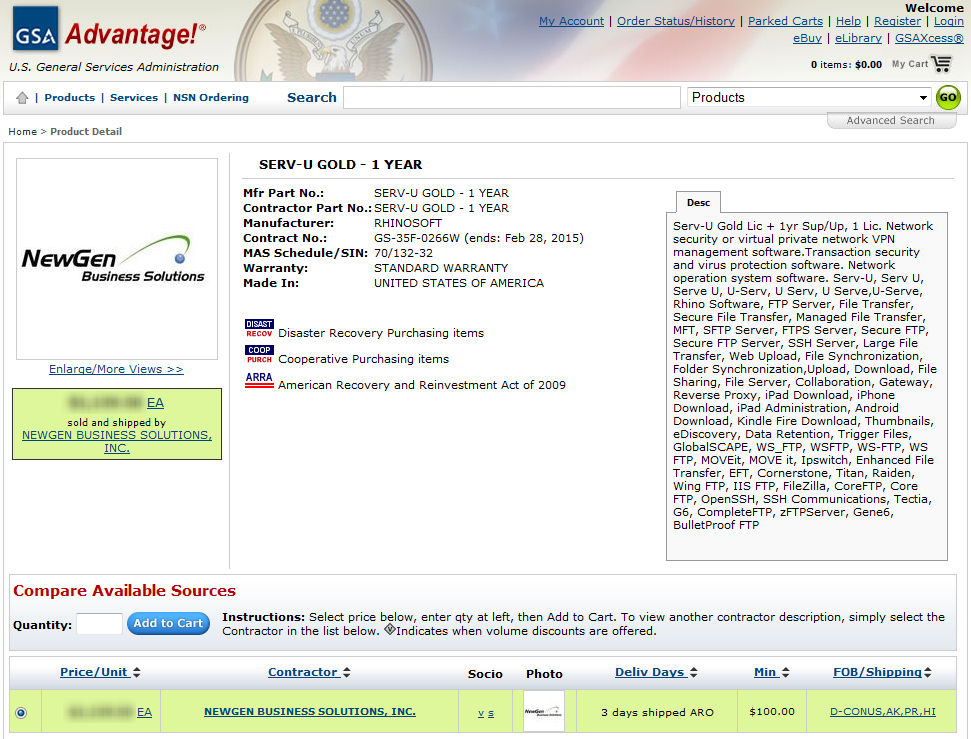
Task: Click the green GO search button
Action: coord(947,97)
